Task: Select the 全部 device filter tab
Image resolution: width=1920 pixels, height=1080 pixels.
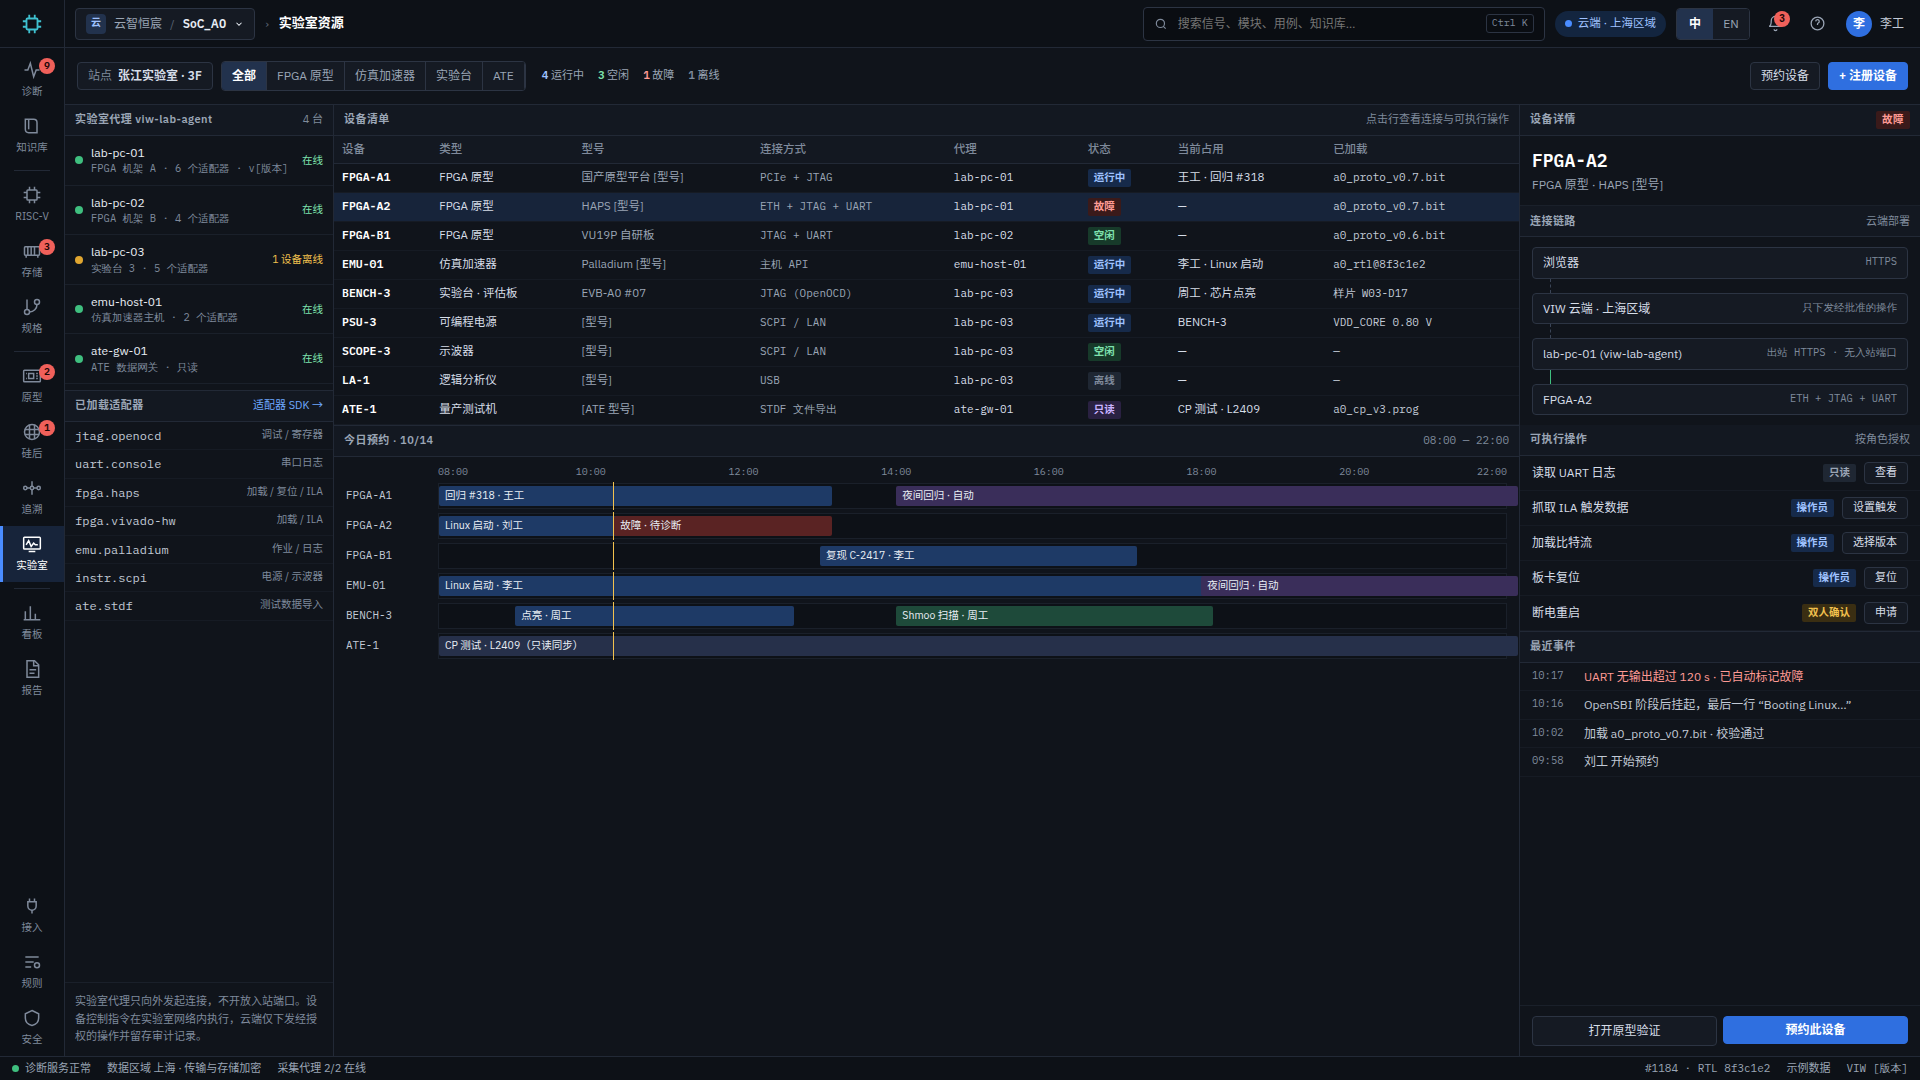Action: [244, 75]
